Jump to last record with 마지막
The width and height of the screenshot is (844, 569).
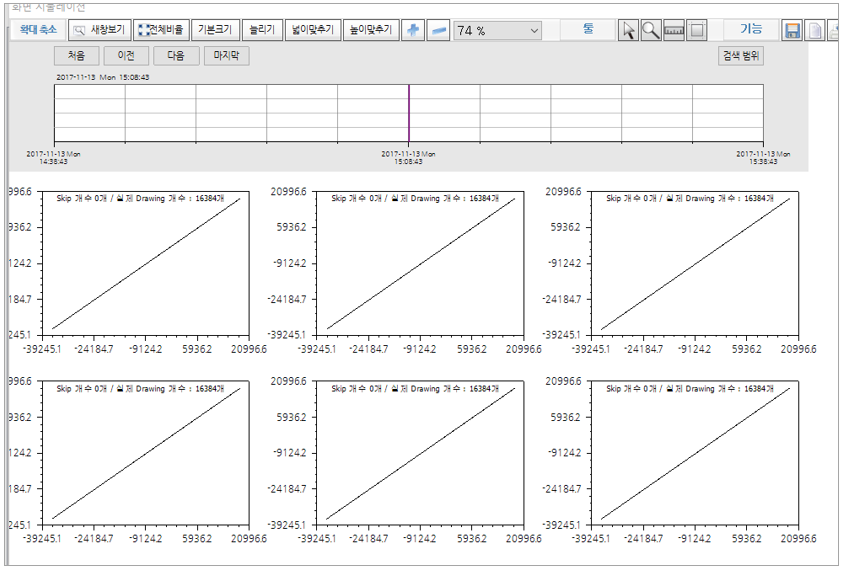[x=226, y=55]
